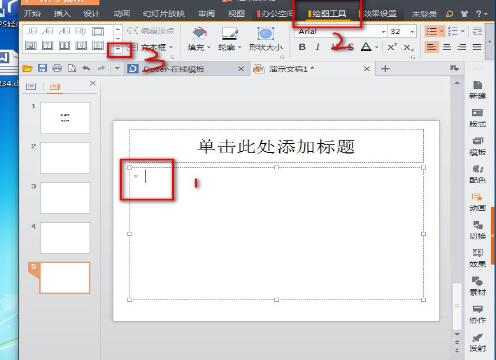Switch to the 幻灯片放映 Slide Show tab
Image resolution: width=496 pixels, height=360 pixels.
click(x=163, y=14)
